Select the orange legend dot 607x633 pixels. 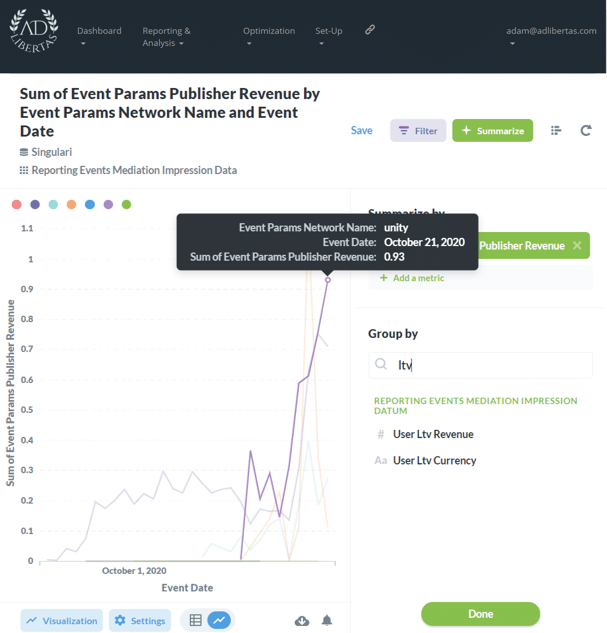tap(71, 205)
